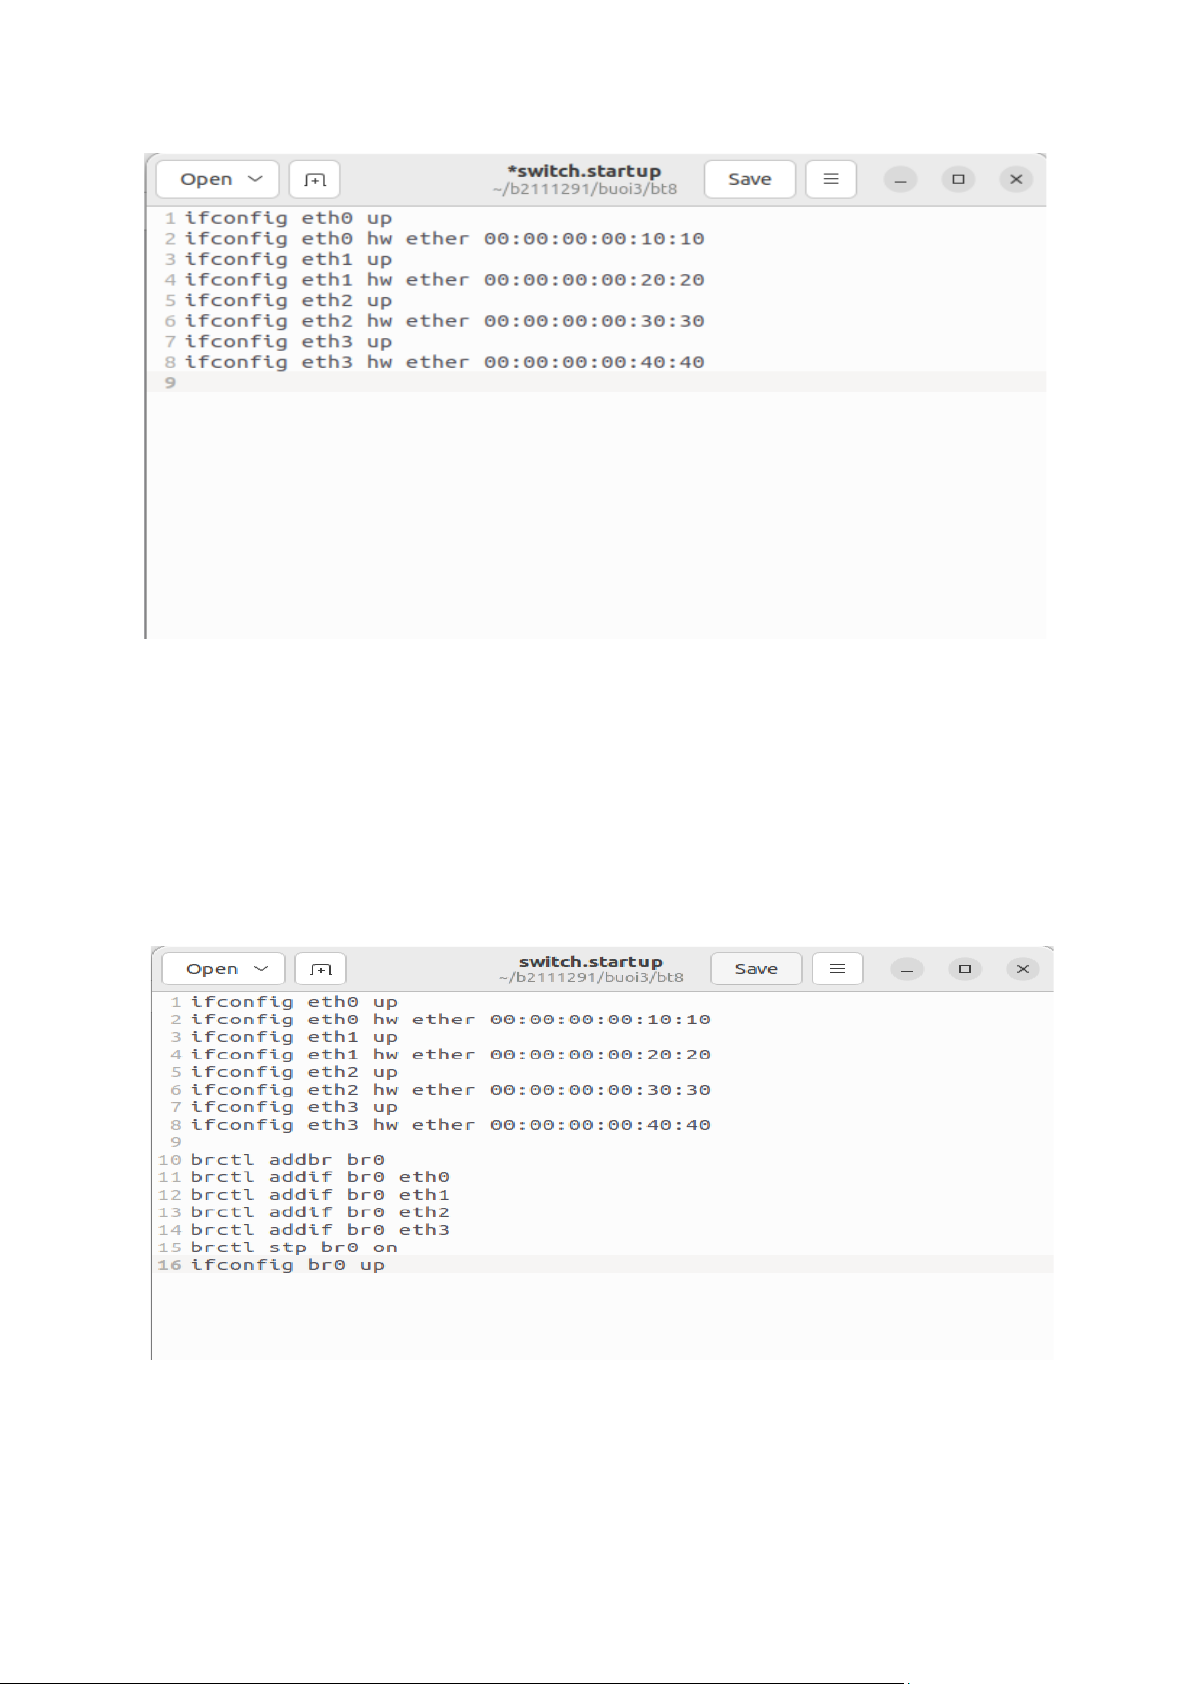Open hamburger menu in upper editor window
The width and height of the screenshot is (1192, 1684).
pyautogui.click(x=831, y=179)
